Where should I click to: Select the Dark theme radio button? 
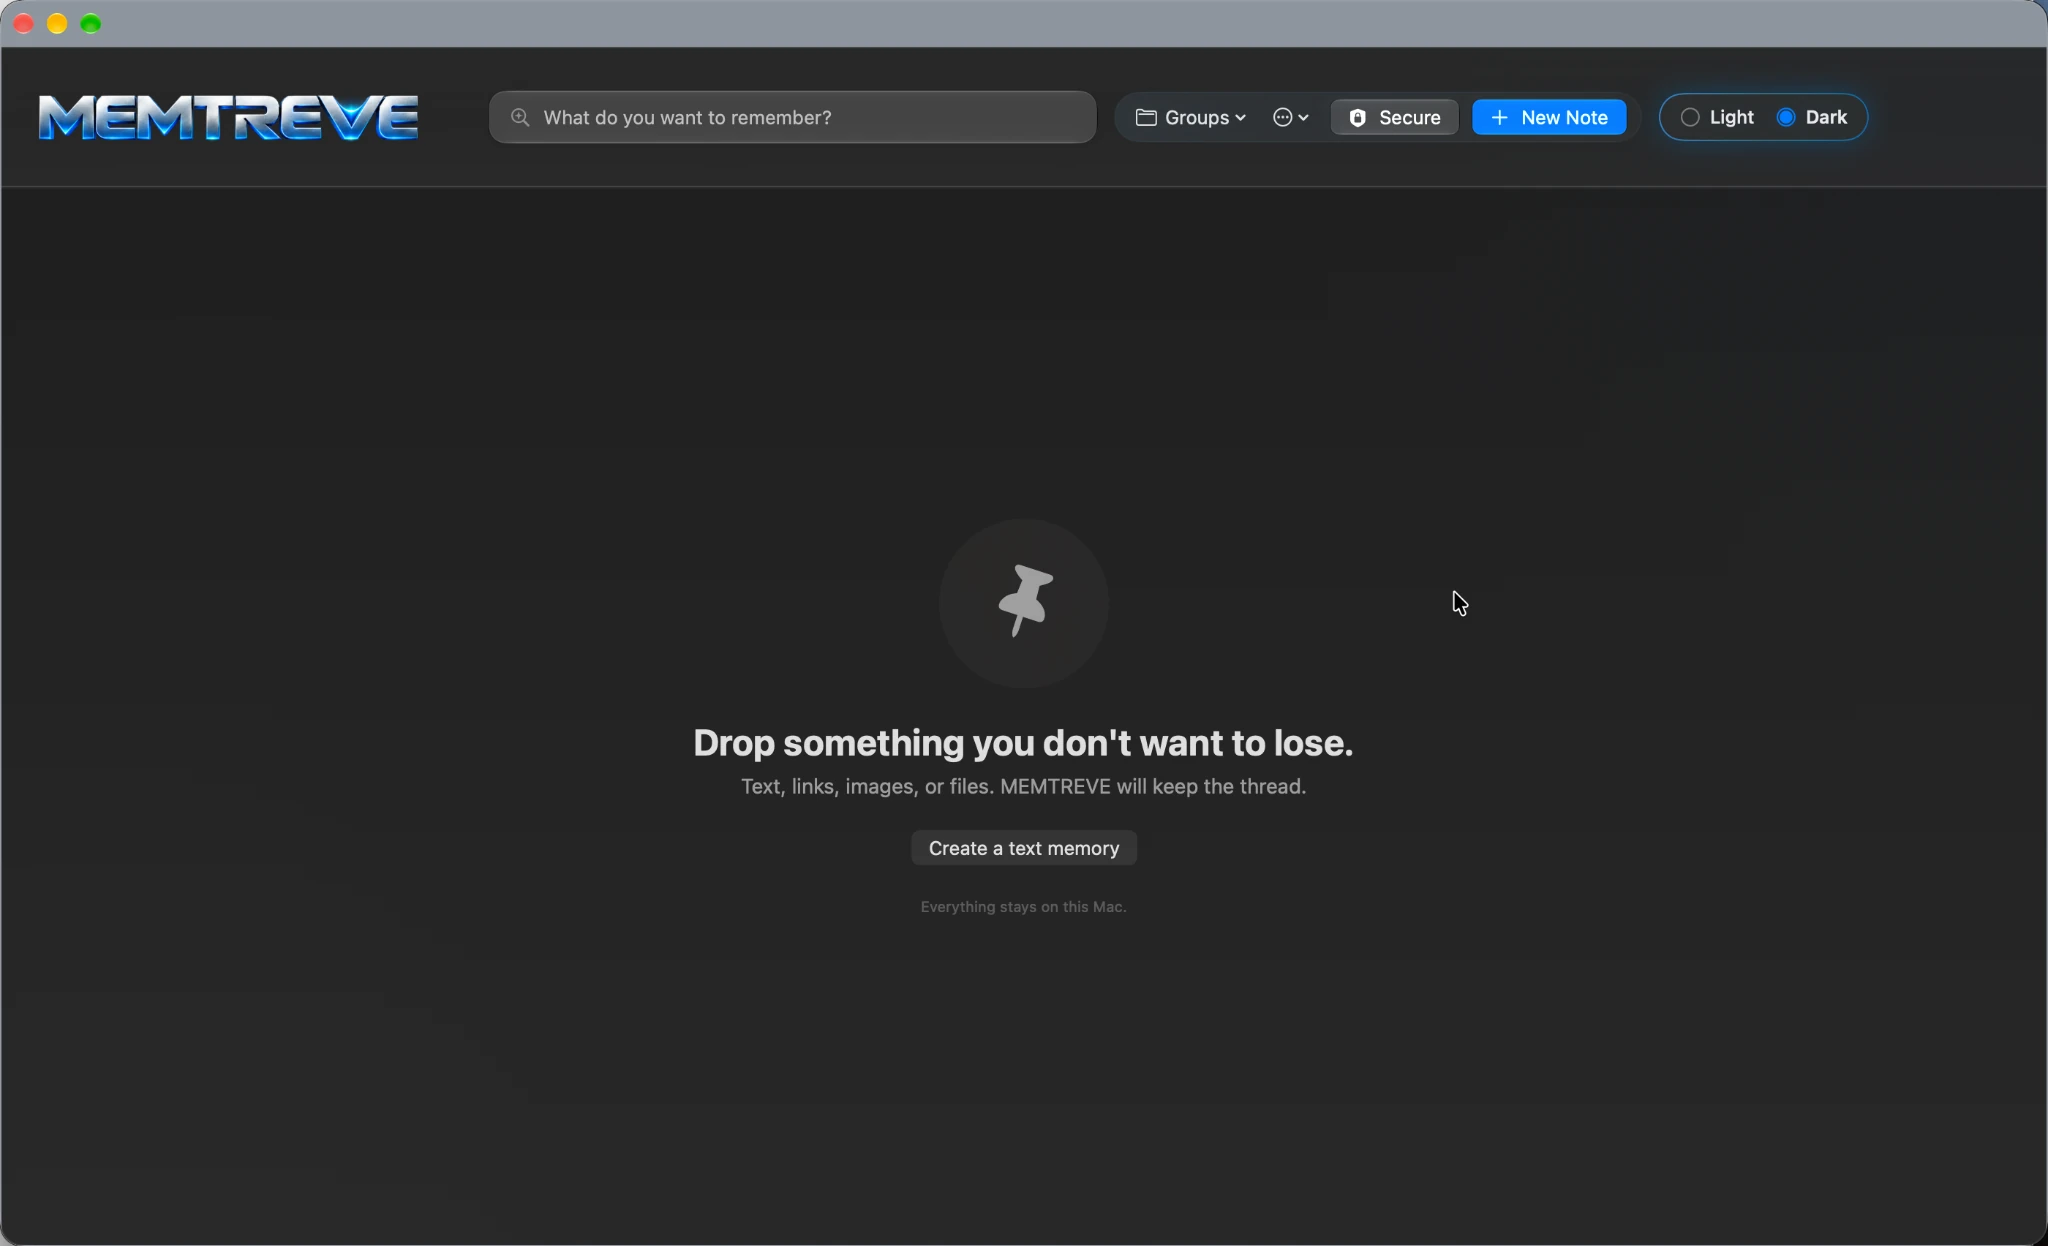click(x=1786, y=117)
